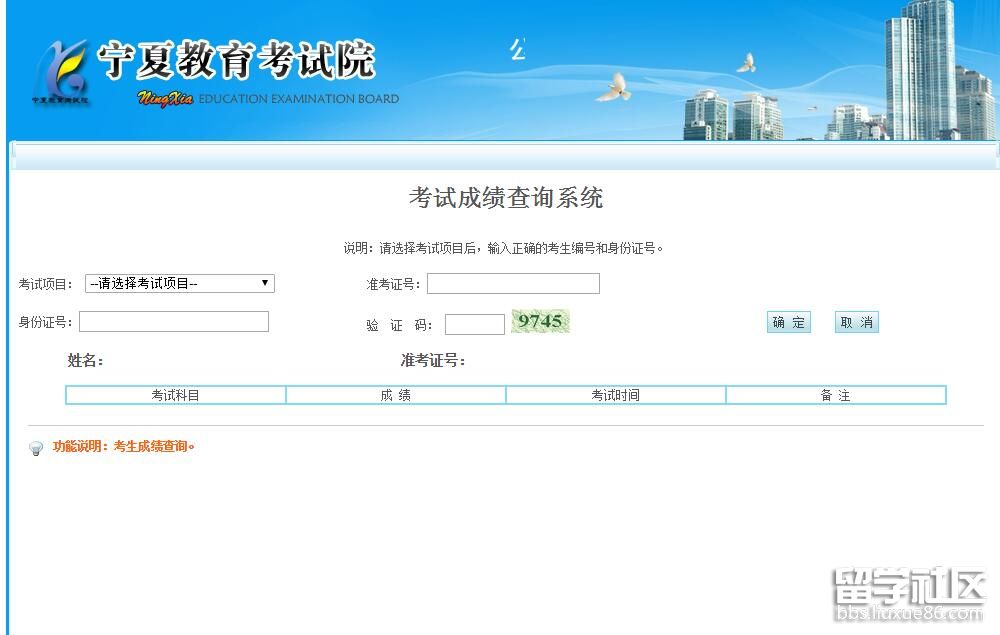The height and width of the screenshot is (635, 1000).
Task: Click the large white dove in banner
Action: [x=614, y=88]
